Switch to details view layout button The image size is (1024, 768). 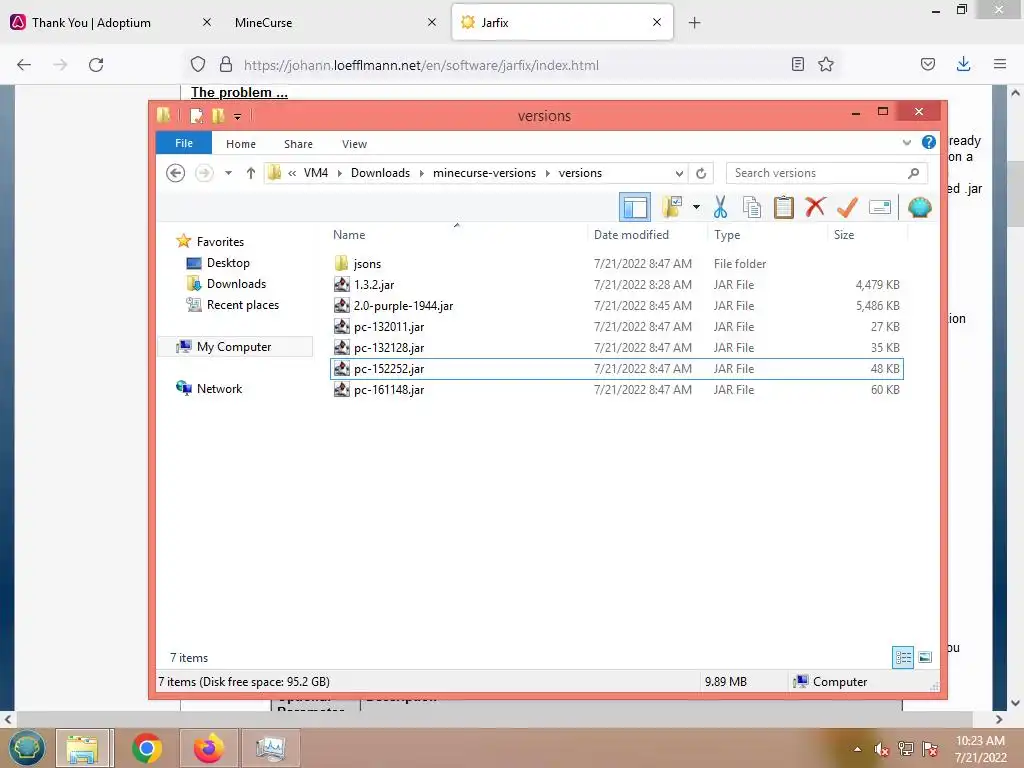coord(903,657)
